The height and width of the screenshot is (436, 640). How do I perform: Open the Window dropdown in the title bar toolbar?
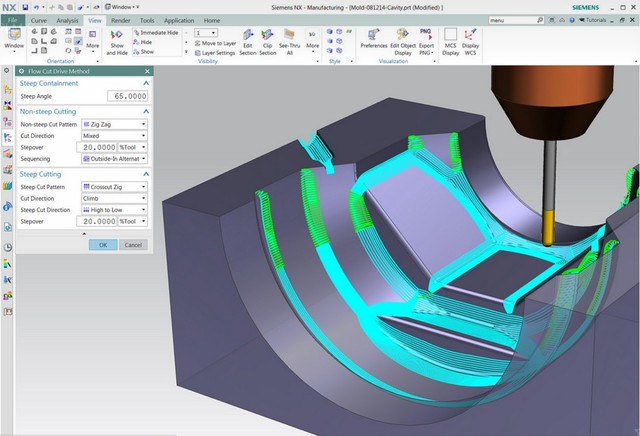(122, 7)
